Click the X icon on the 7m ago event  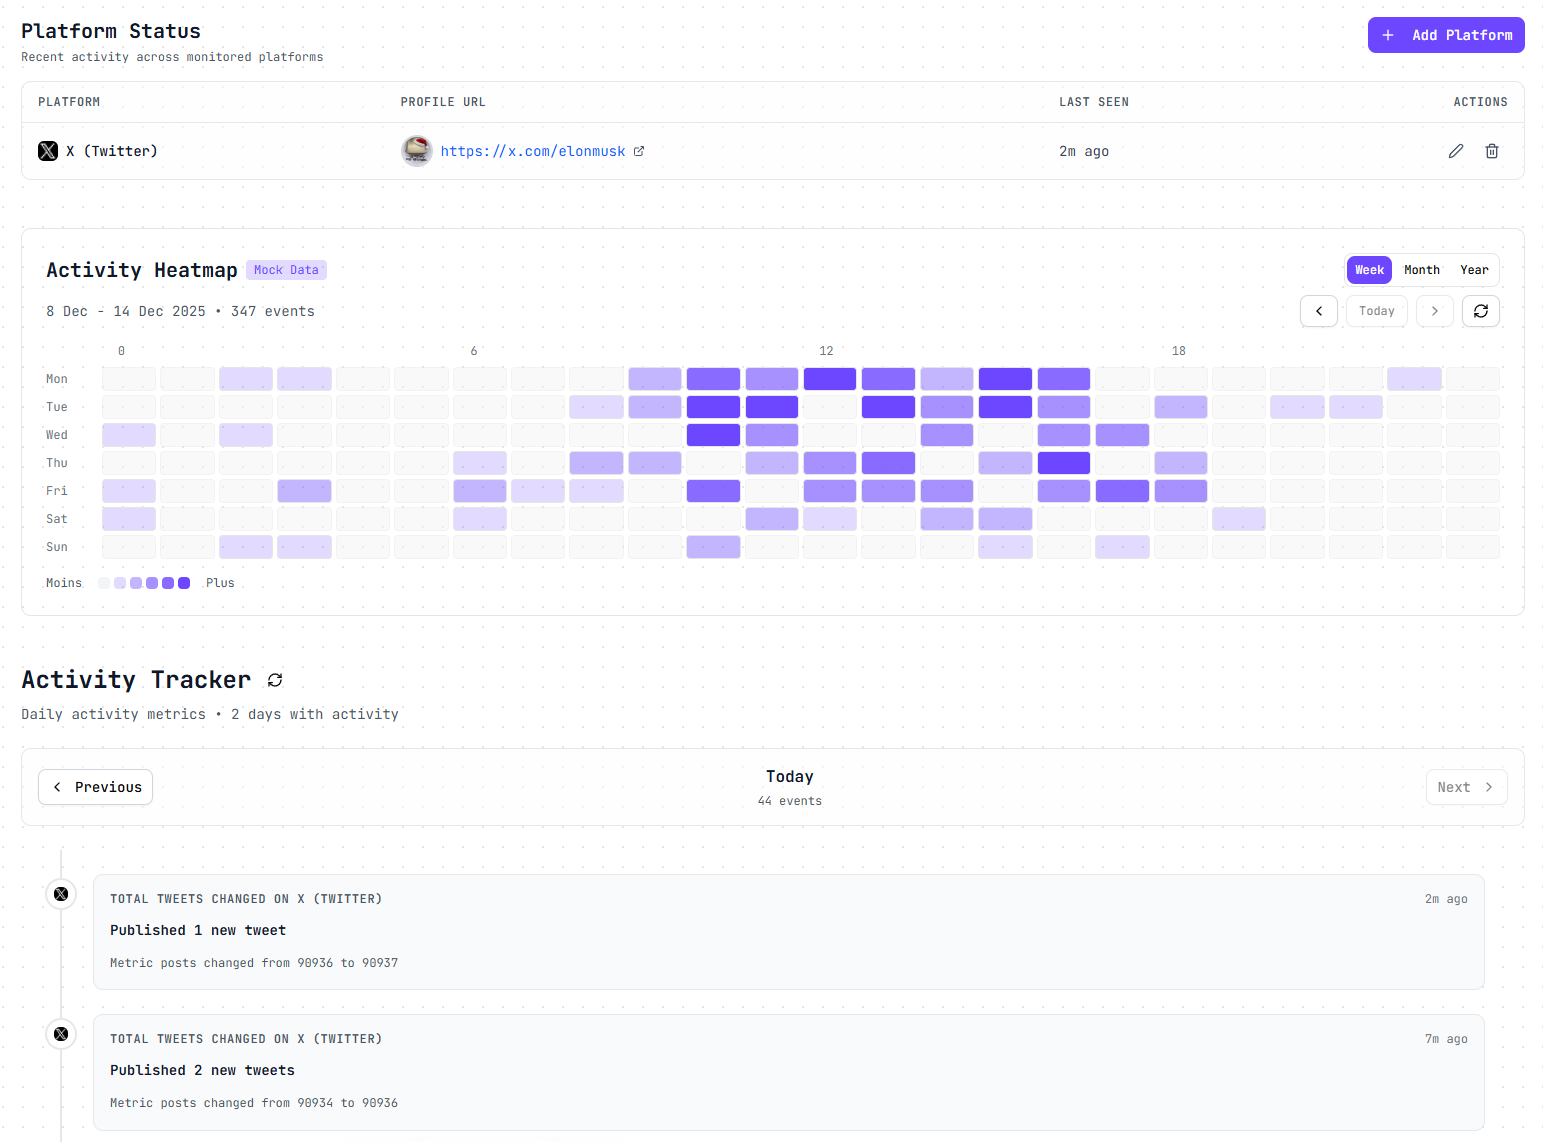(x=61, y=1033)
